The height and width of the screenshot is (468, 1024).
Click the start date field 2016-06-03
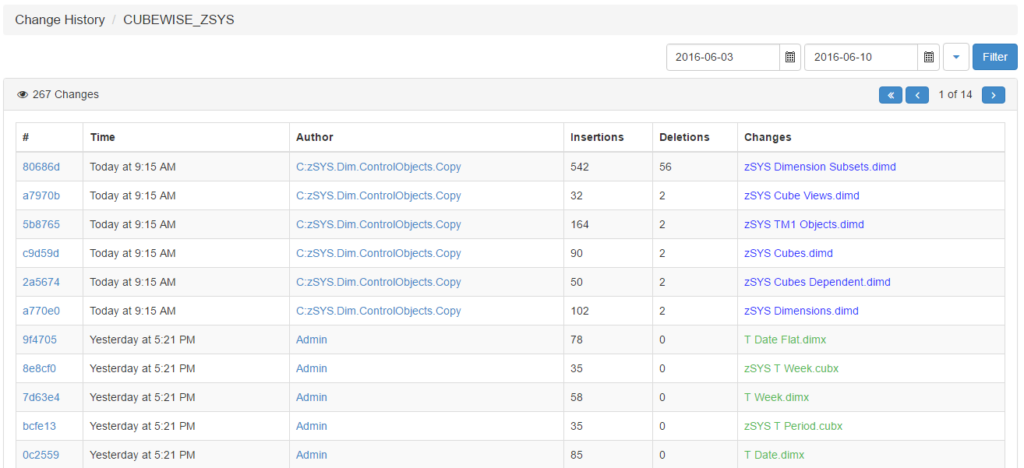coord(722,57)
